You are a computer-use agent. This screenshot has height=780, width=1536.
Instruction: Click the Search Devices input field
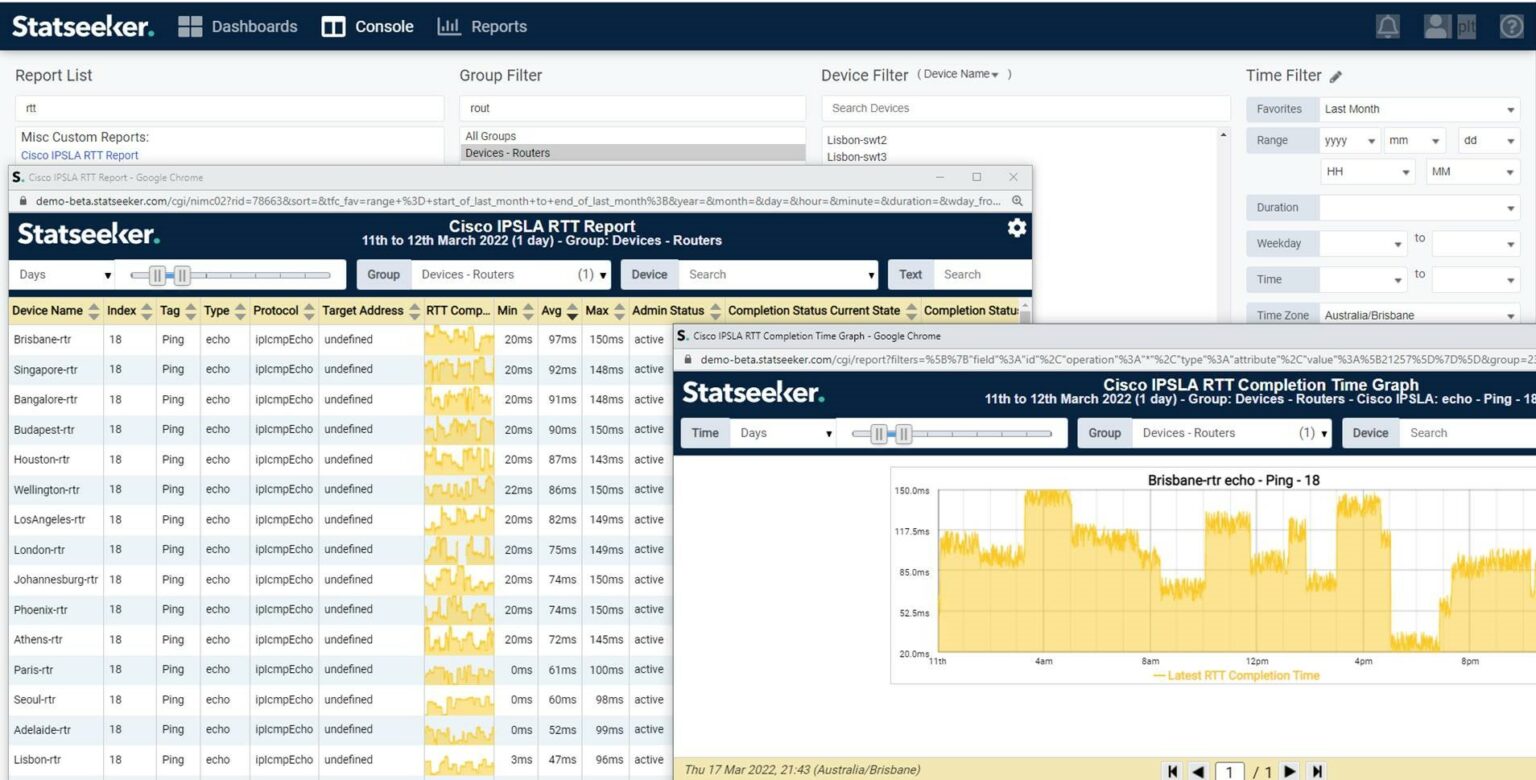[1026, 109]
